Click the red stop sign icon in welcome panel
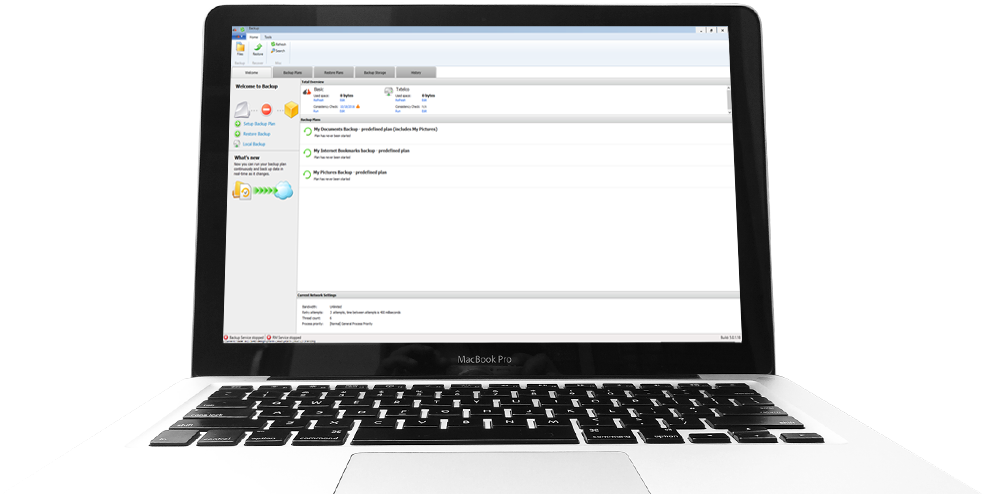Screen dimensions: 982x494 [x=266, y=110]
